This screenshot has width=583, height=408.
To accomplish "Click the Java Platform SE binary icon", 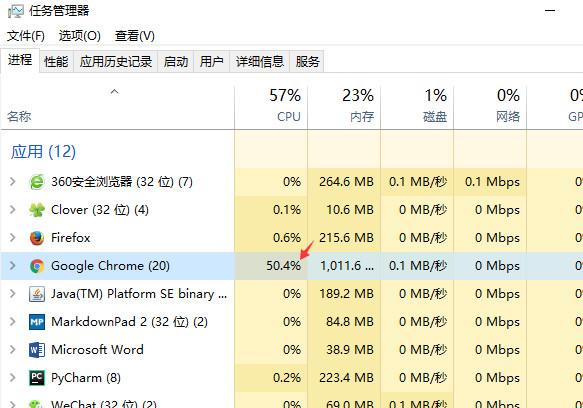I will (37, 294).
